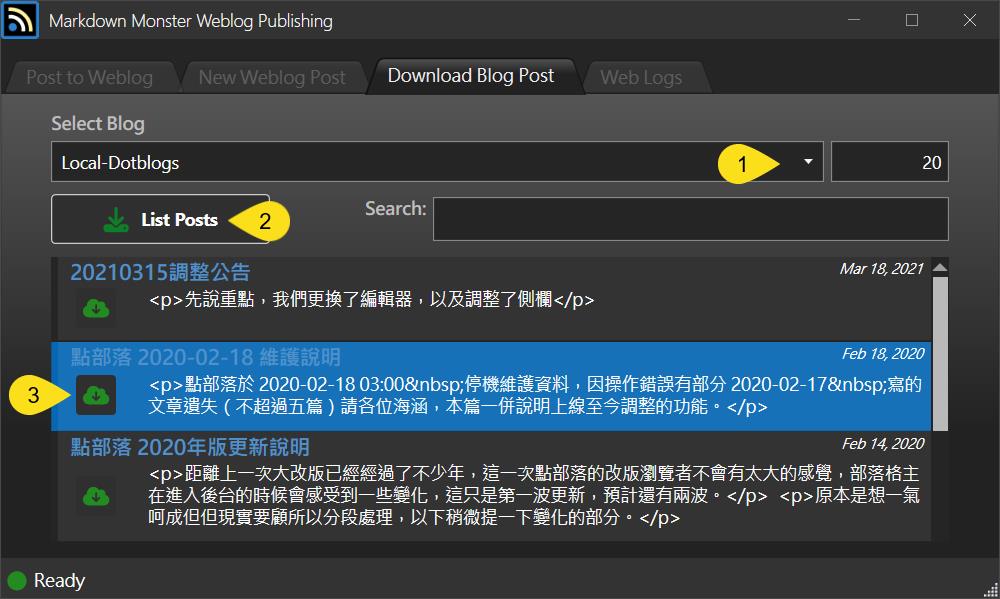Image resolution: width=1000 pixels, height=599 pixels.
Task: Select the Download Blog Post tab
Action: (x=470, y=76)
